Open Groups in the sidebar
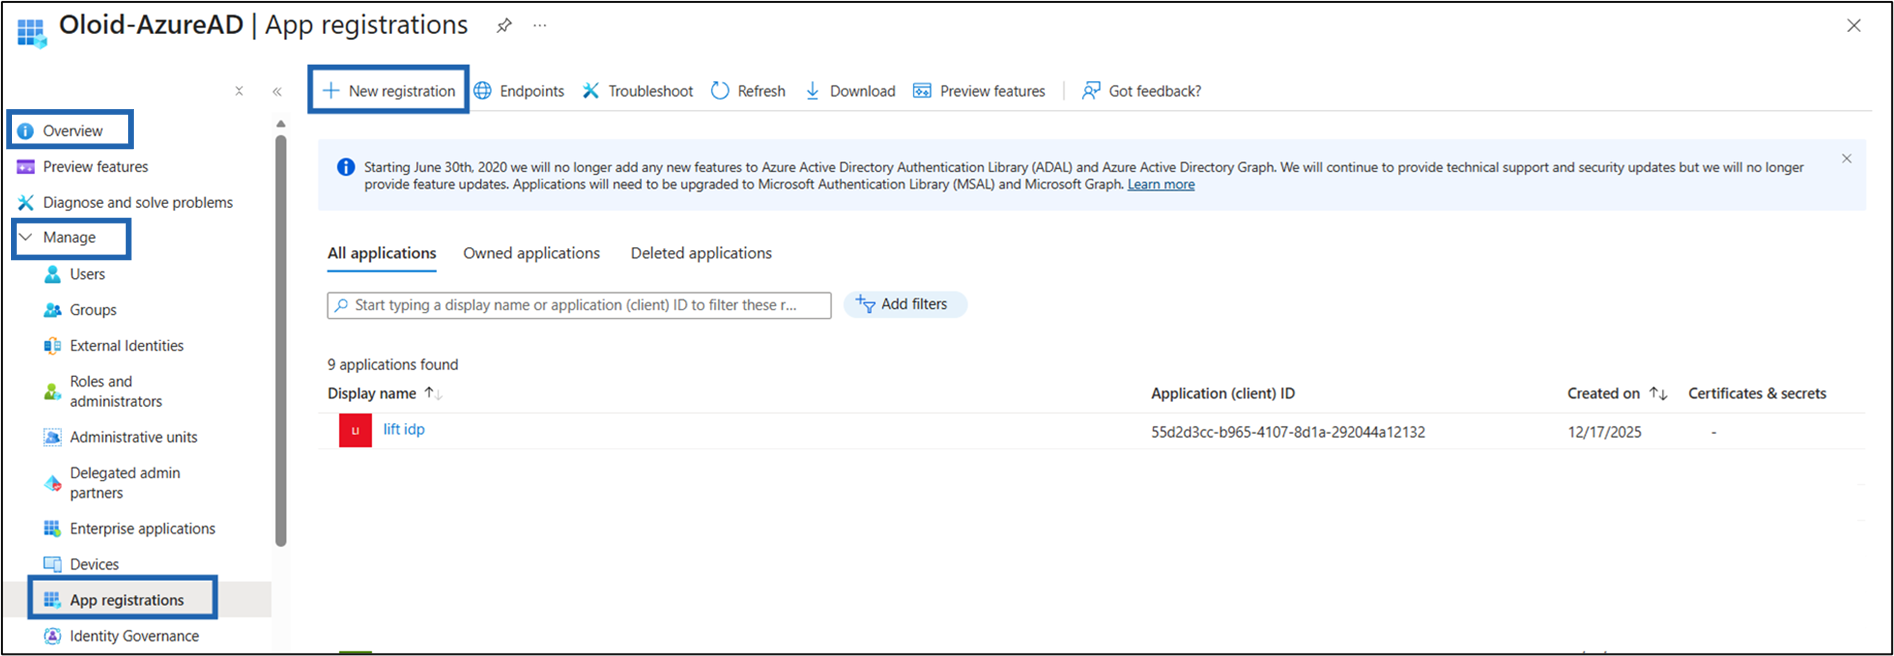Screen dimensions: 1894x656 93,310
